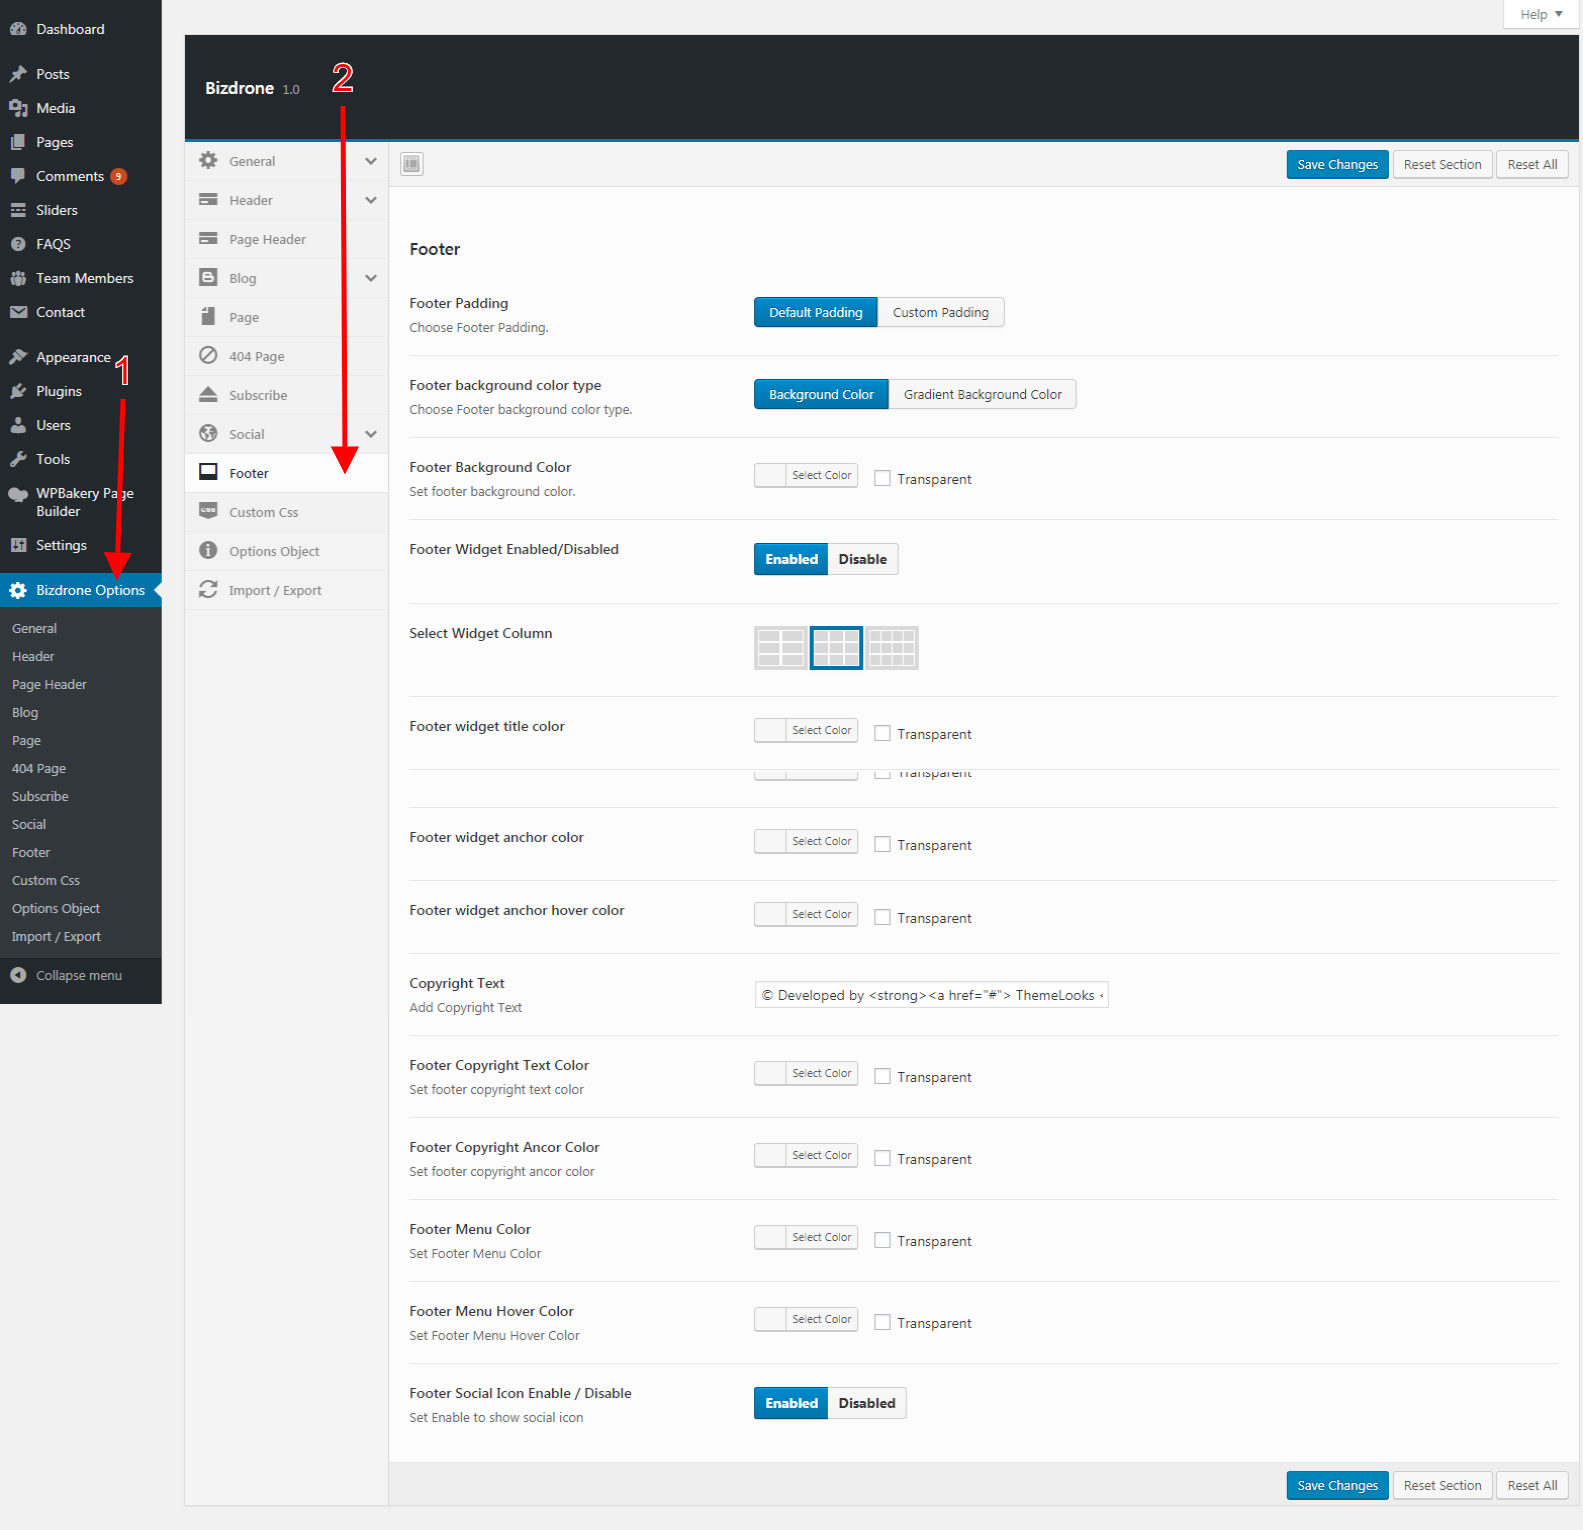Check Transparent for Footer widget anchor hover color

coord(882,917)
